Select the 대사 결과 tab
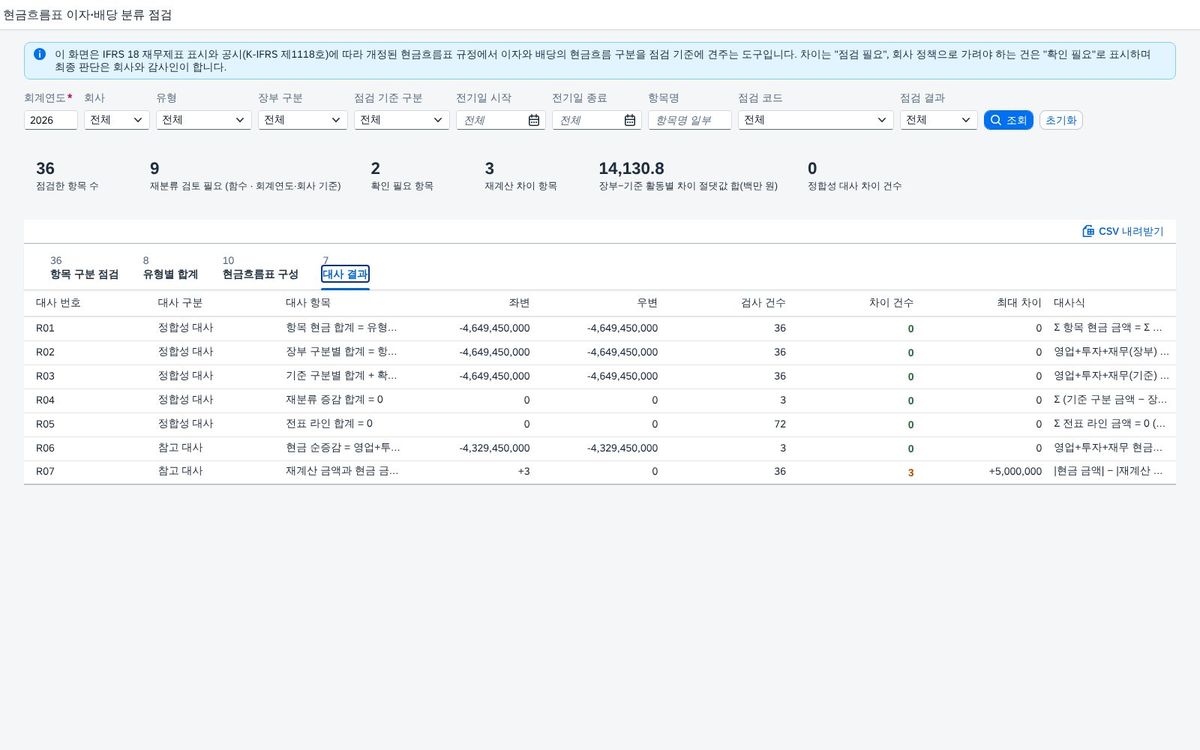Image resolution: width=1200 pixels, height=750 pixels. 345,274
